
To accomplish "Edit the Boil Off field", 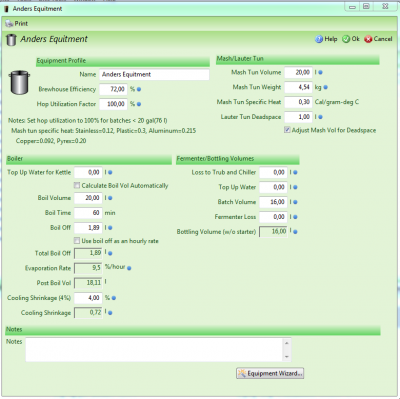I will (88, 228).
